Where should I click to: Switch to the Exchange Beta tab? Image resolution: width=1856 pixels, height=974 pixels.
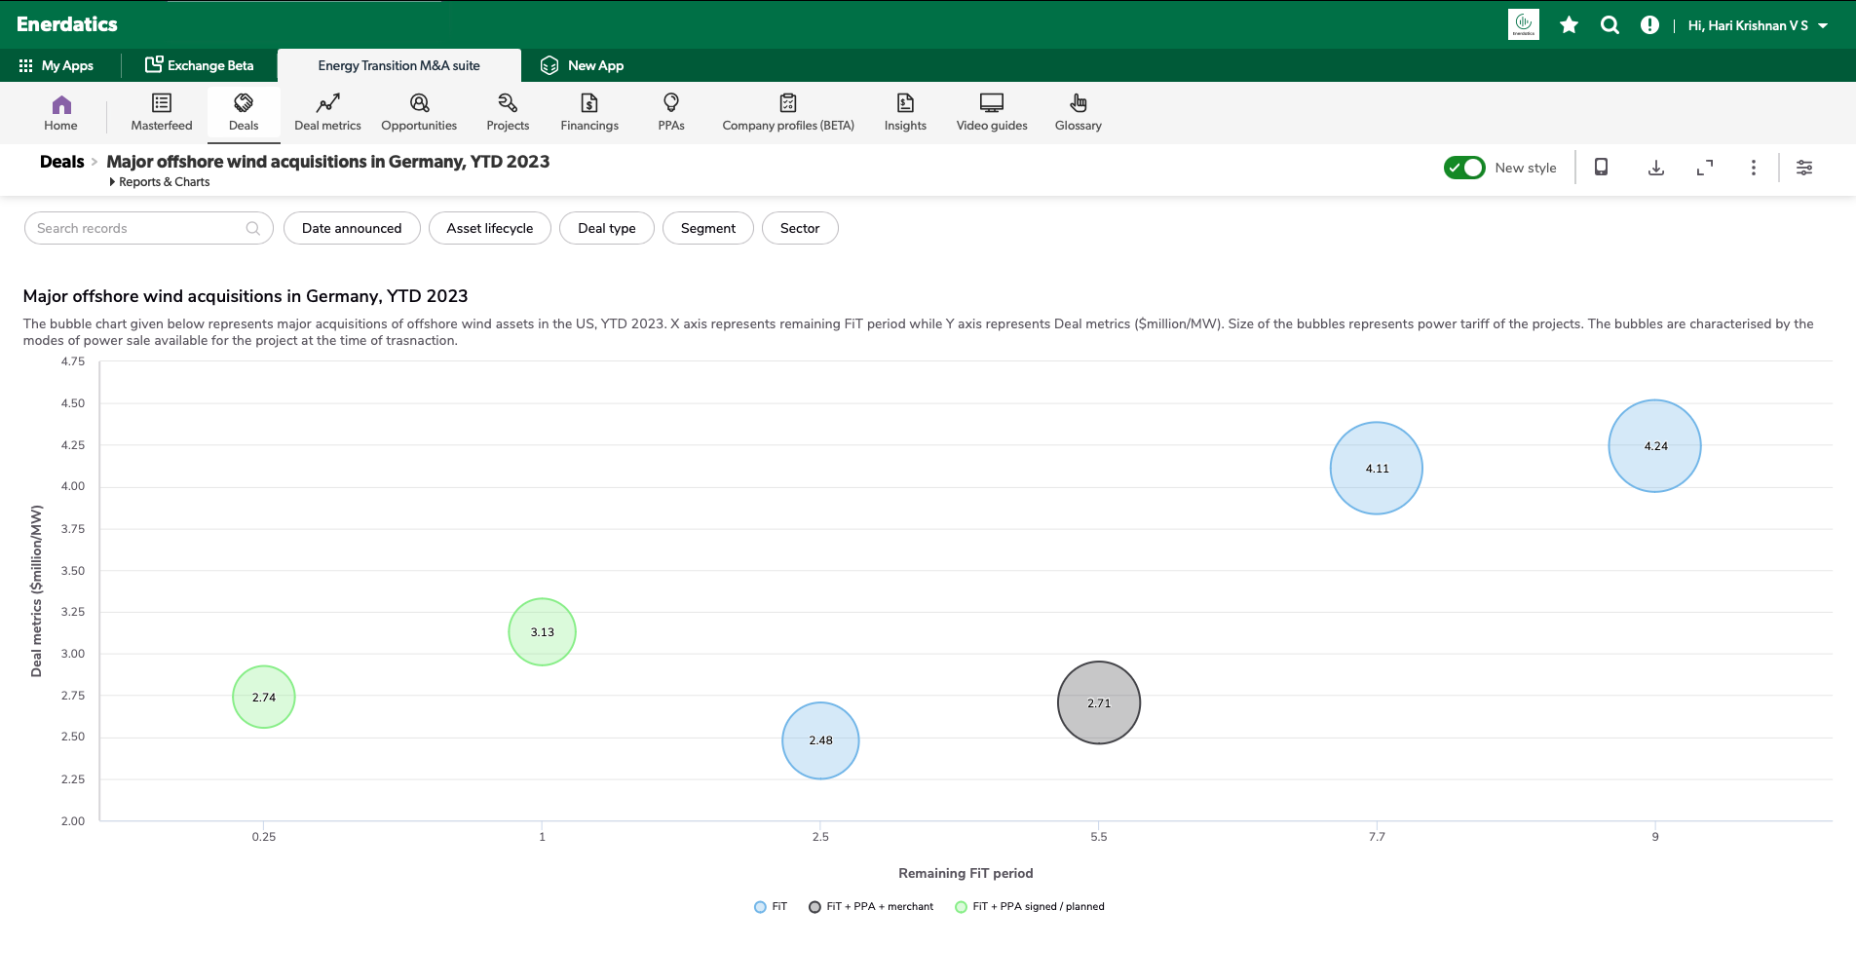(199, 65)
